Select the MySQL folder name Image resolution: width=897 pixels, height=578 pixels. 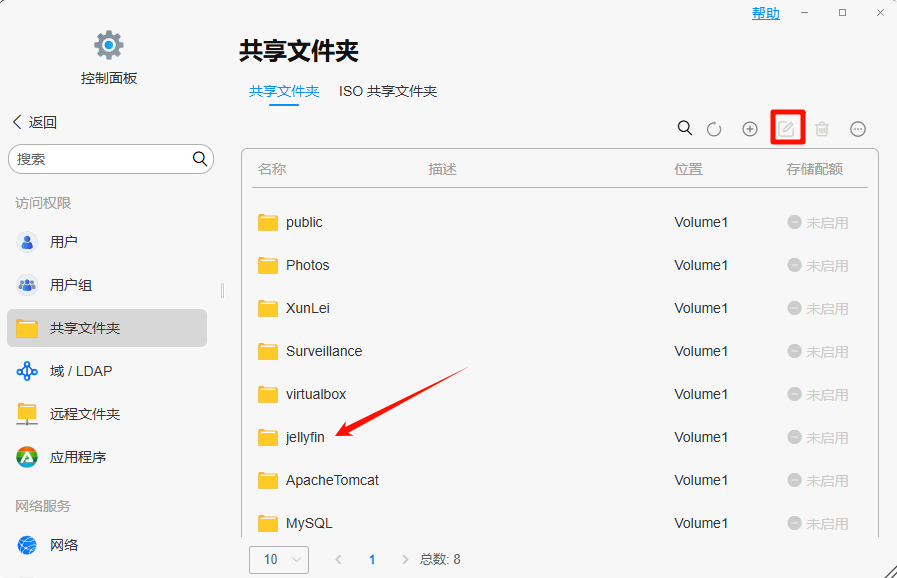[309, 523]
